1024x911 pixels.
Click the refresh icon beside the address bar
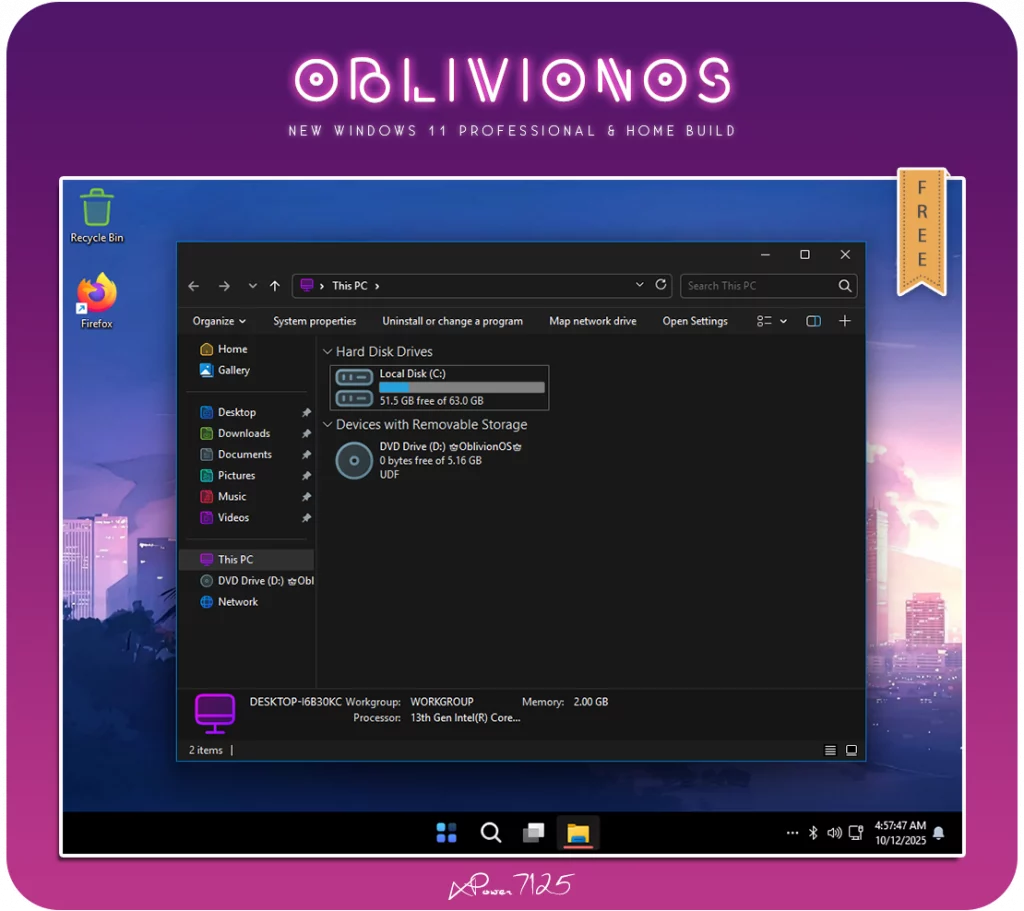point(661,285)
